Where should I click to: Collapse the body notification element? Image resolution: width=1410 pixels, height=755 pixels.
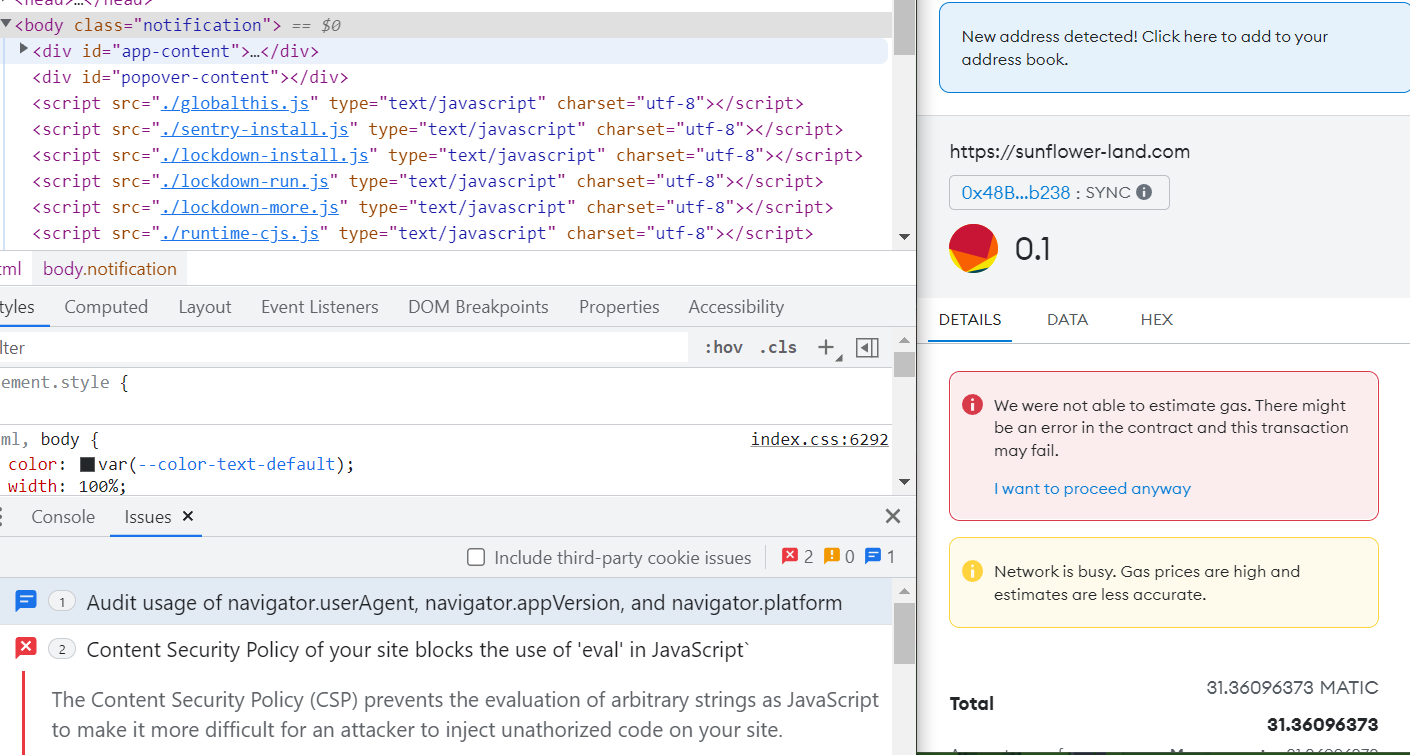tap(6, 23)
